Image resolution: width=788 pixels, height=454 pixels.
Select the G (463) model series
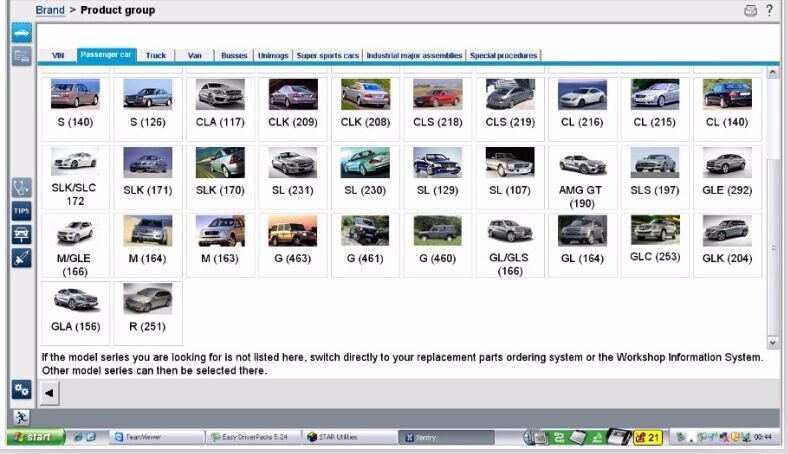pos(292,244)
